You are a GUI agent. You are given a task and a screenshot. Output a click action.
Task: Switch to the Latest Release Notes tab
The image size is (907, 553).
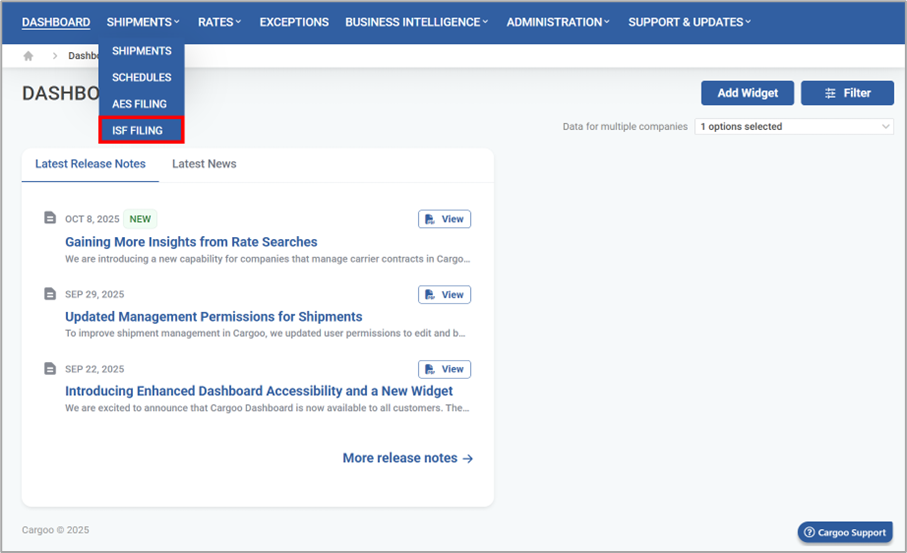(x=90, y=164)
